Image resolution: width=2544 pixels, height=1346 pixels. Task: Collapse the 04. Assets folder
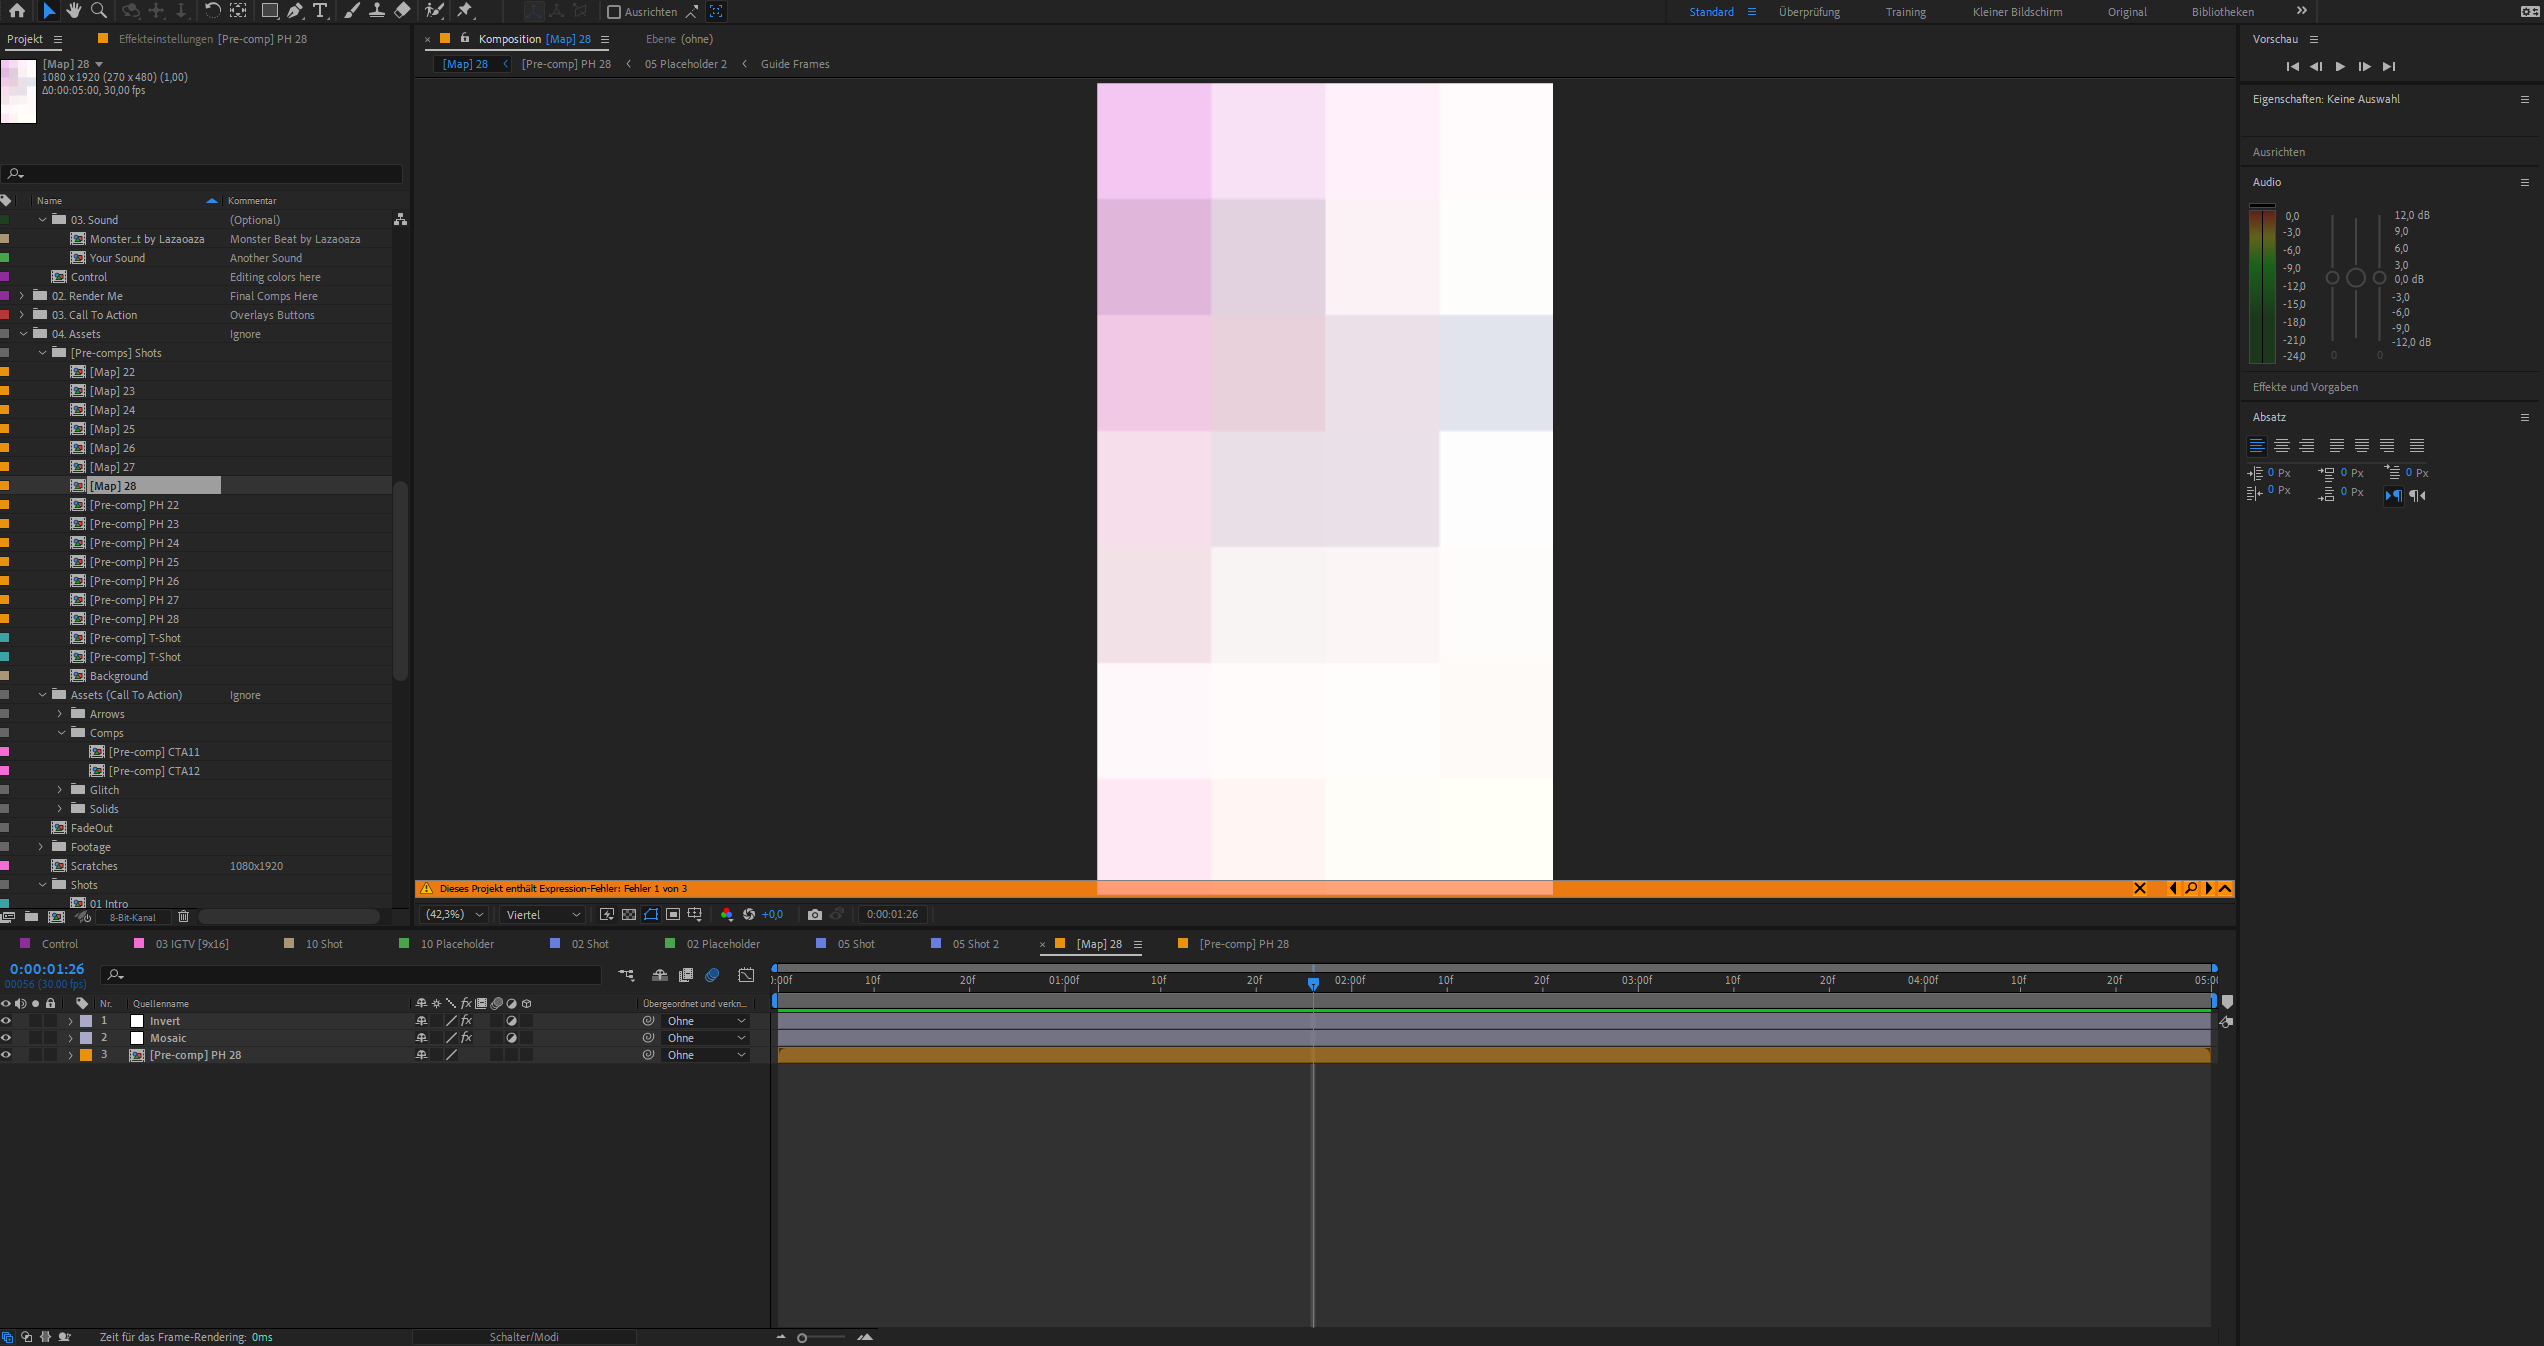24,333
